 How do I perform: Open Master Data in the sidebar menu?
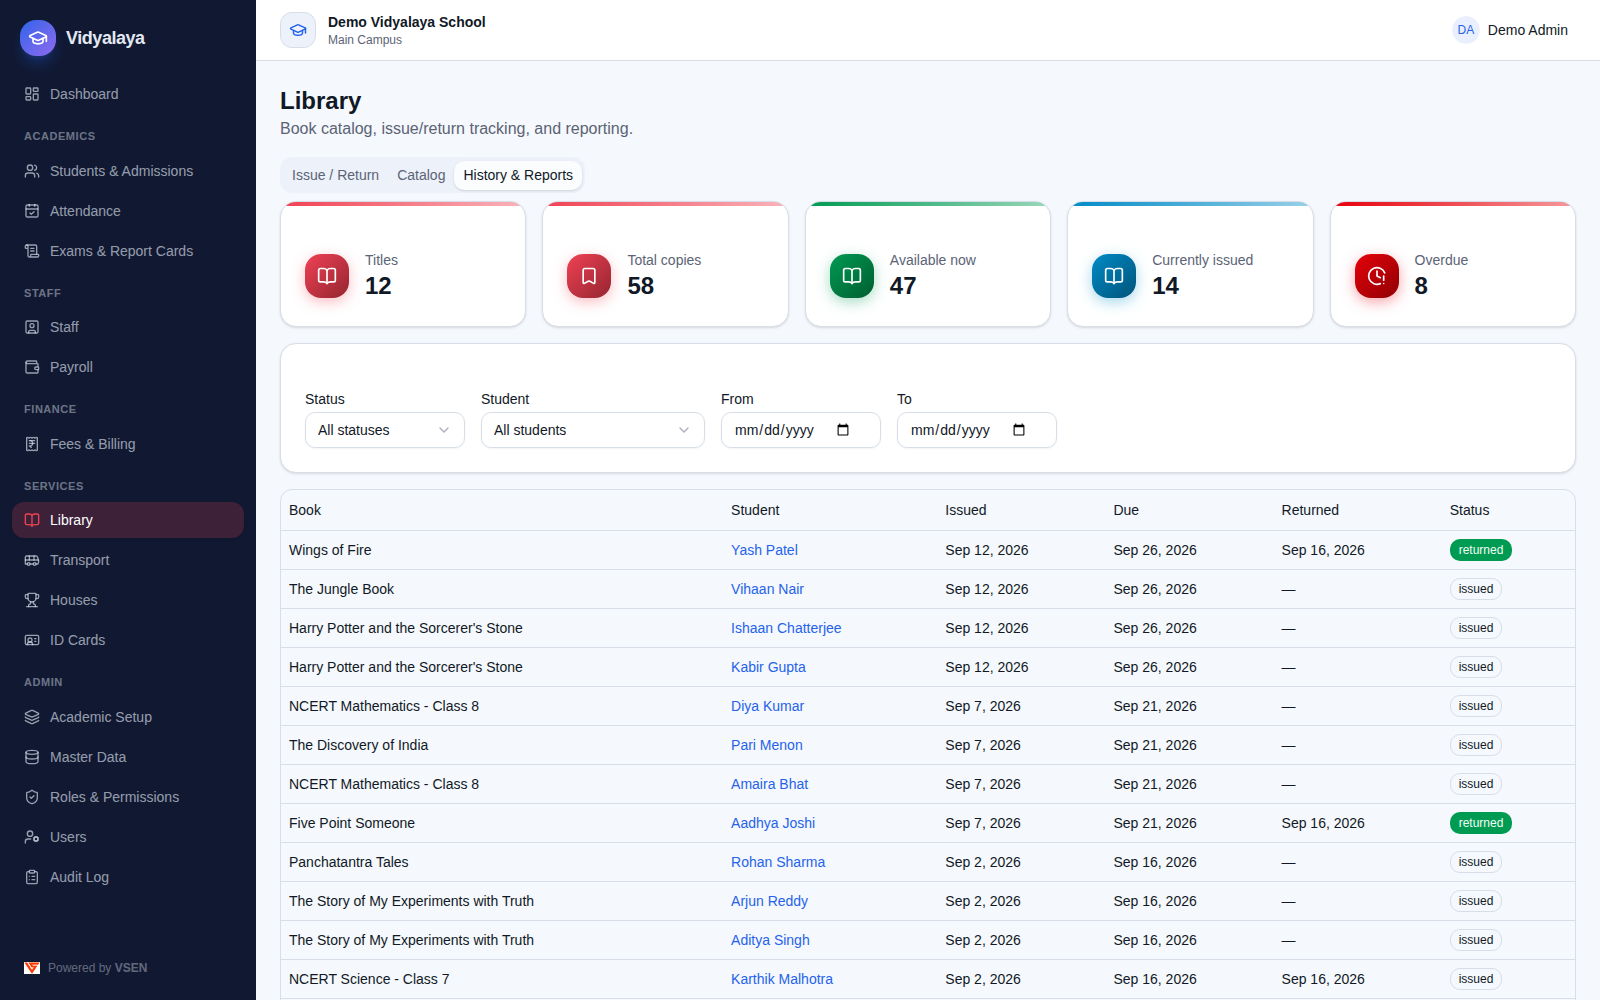tap(128, 757)
